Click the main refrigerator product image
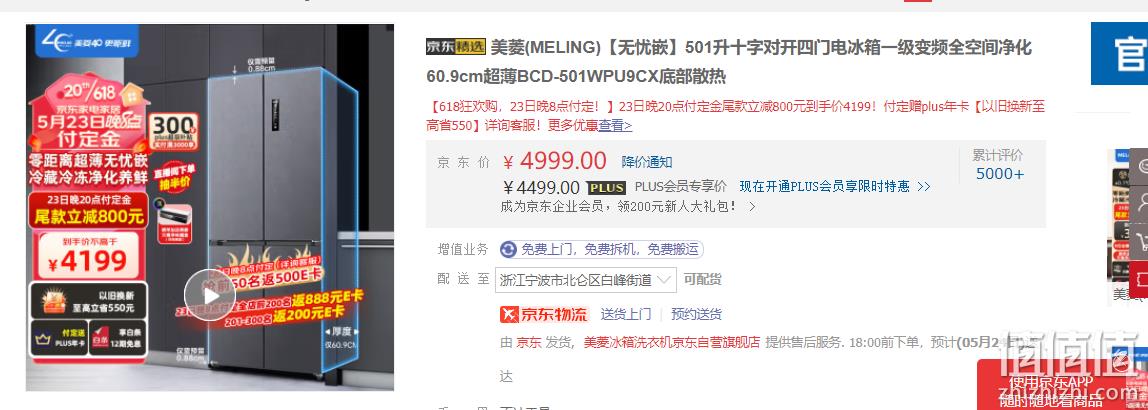This screenshot has height=410, width=1148. tap(210, 207)
